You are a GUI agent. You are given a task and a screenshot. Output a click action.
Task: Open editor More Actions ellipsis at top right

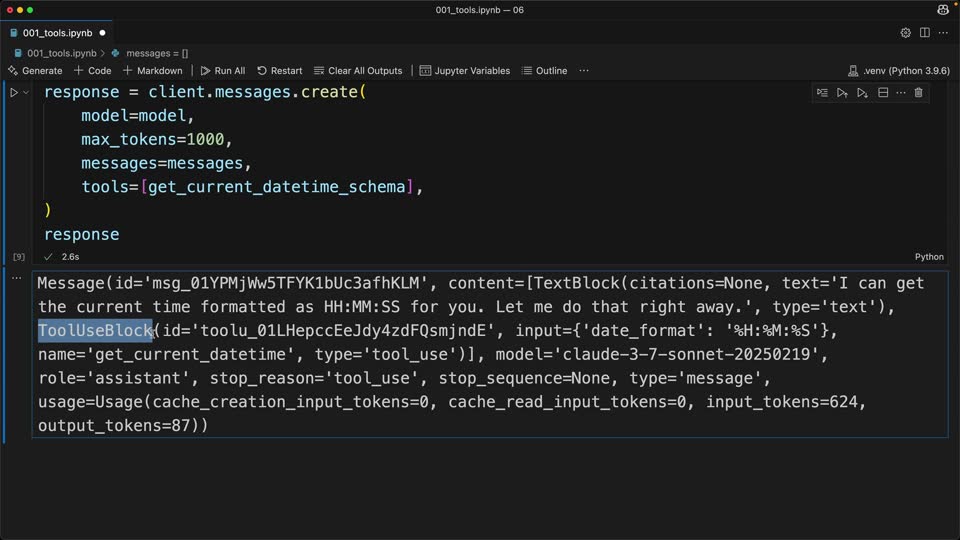(943, 33)
